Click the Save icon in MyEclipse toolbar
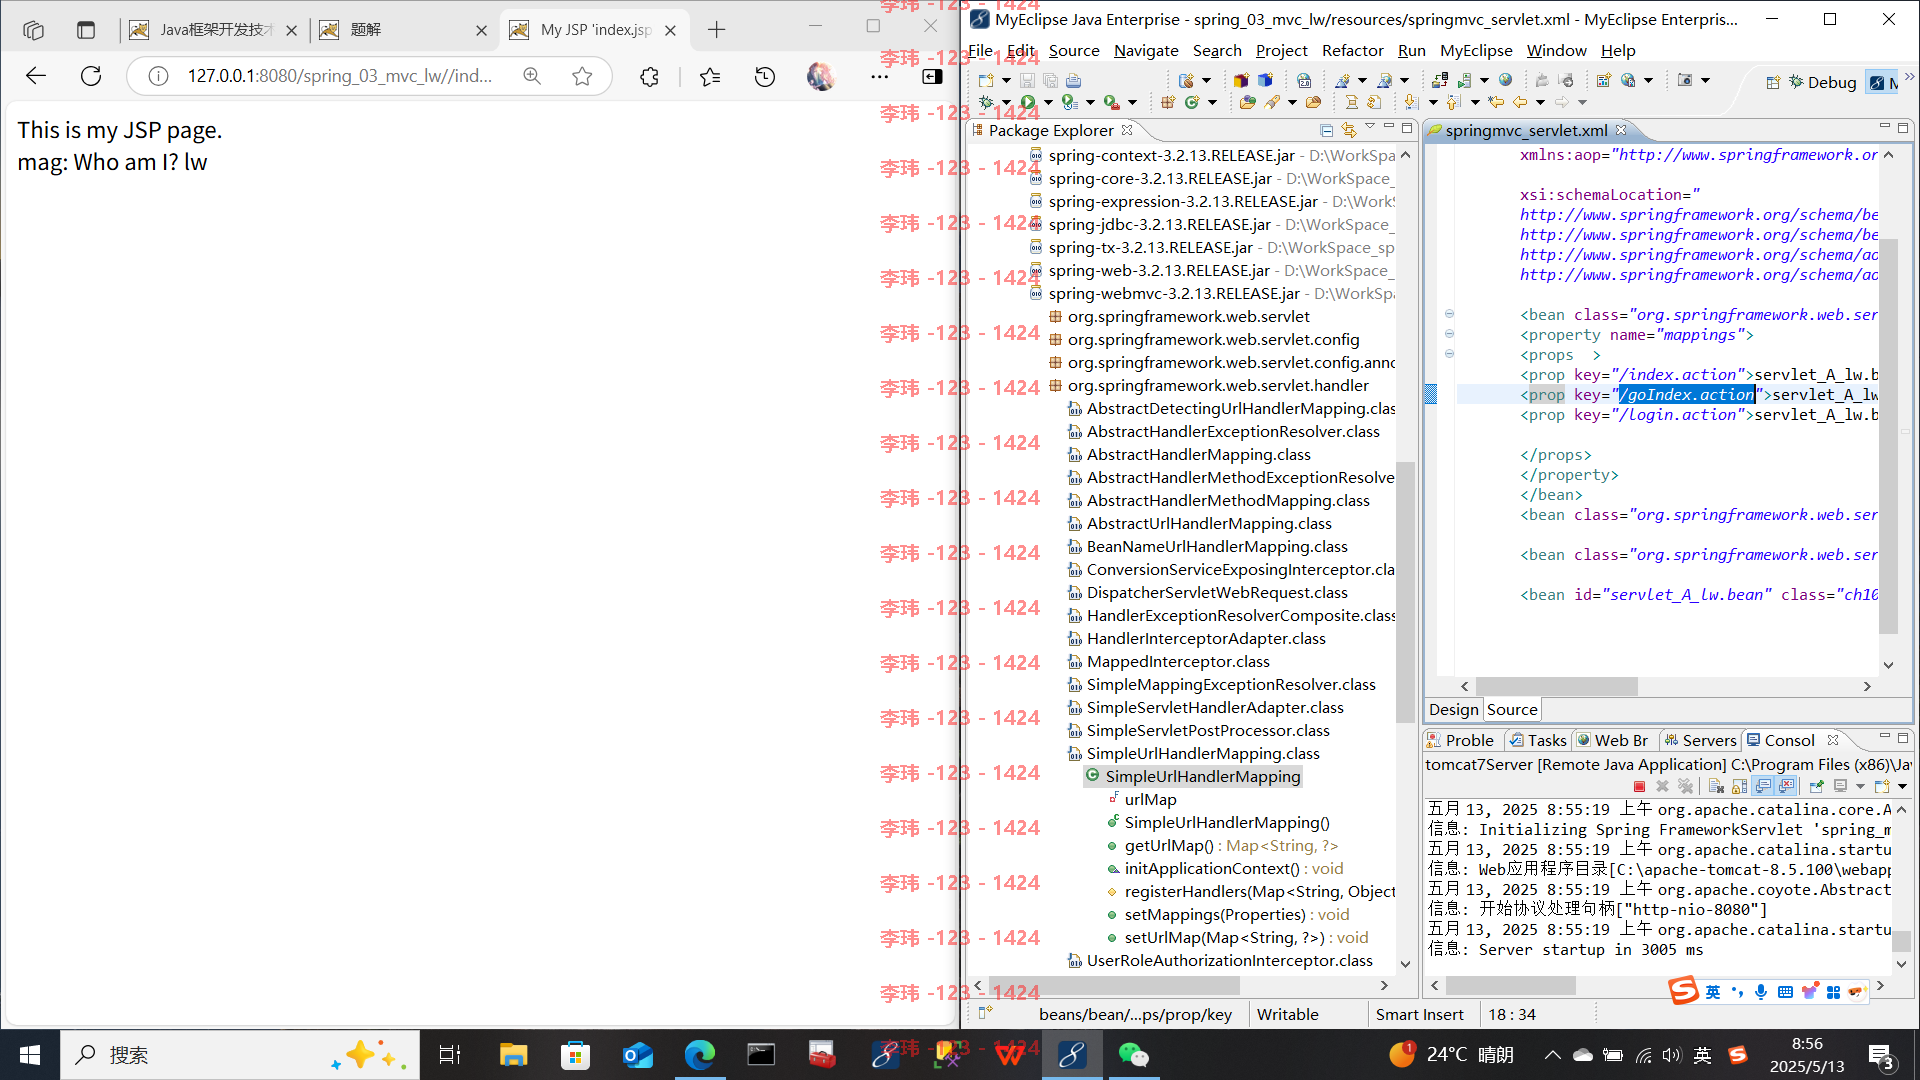Viewport: 1920px width, 1080px height. point(1027,80)
